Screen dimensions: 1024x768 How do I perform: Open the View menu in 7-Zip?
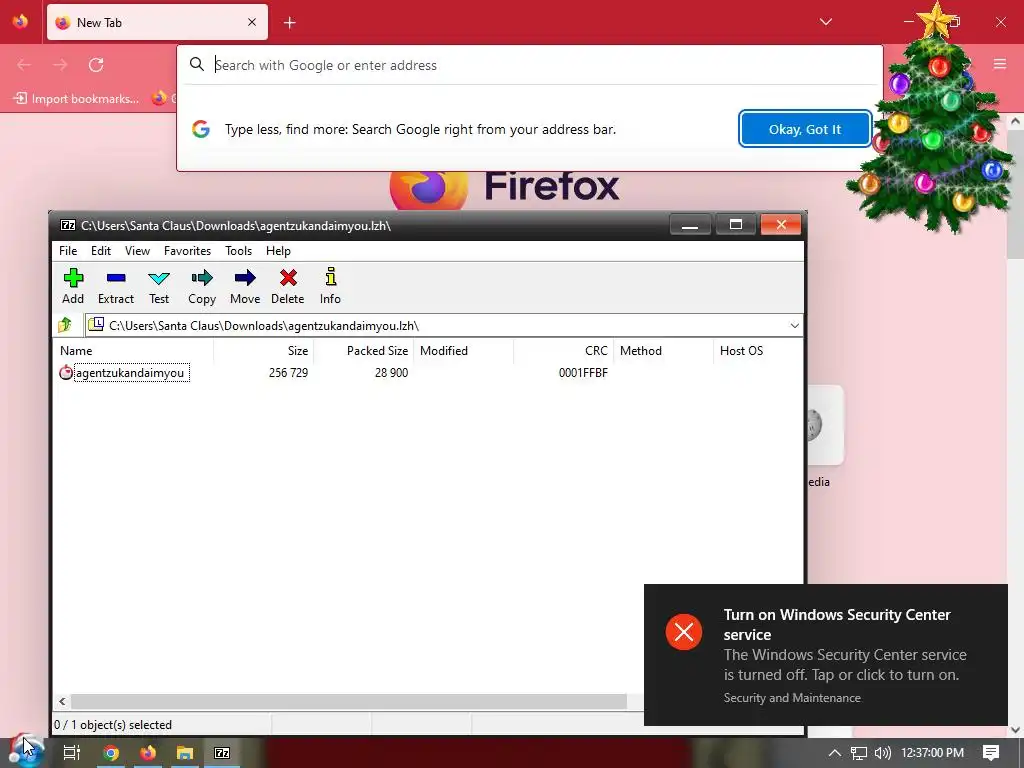[137, 251]
